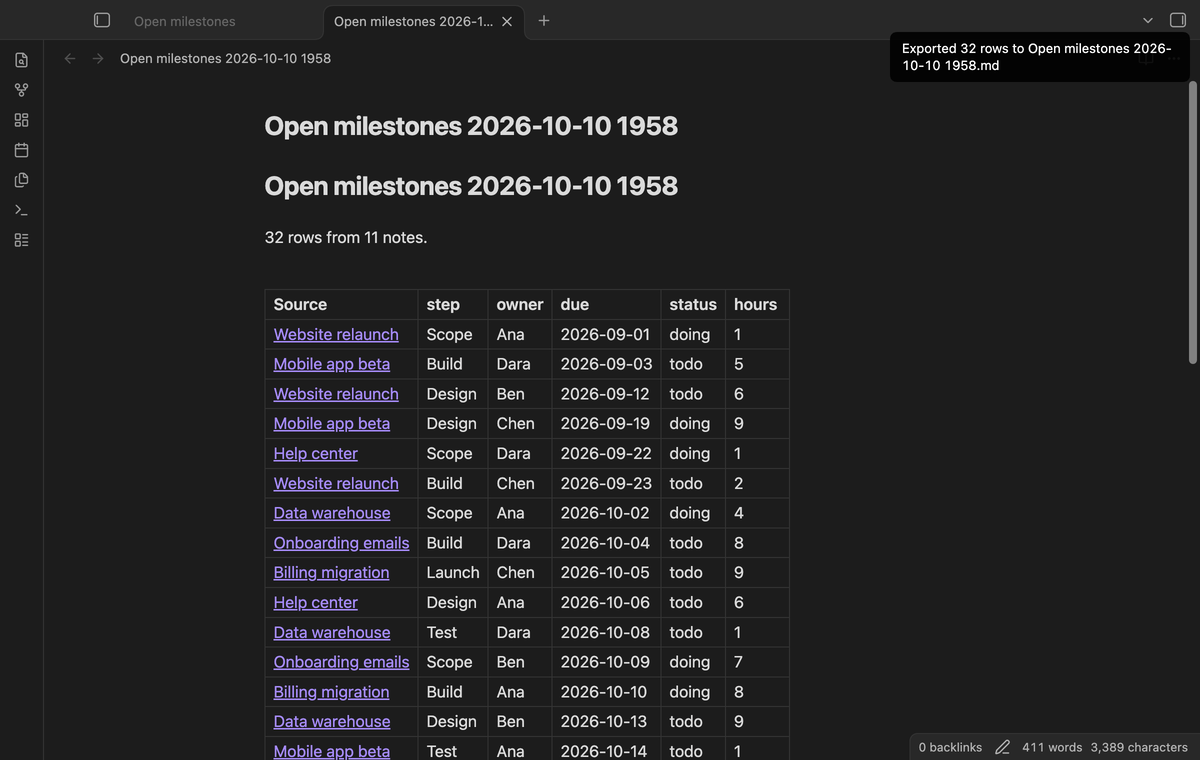Open the quick switcher file-search ribbon icon
Screen dimensions: 1200x760
pos(22,60)
